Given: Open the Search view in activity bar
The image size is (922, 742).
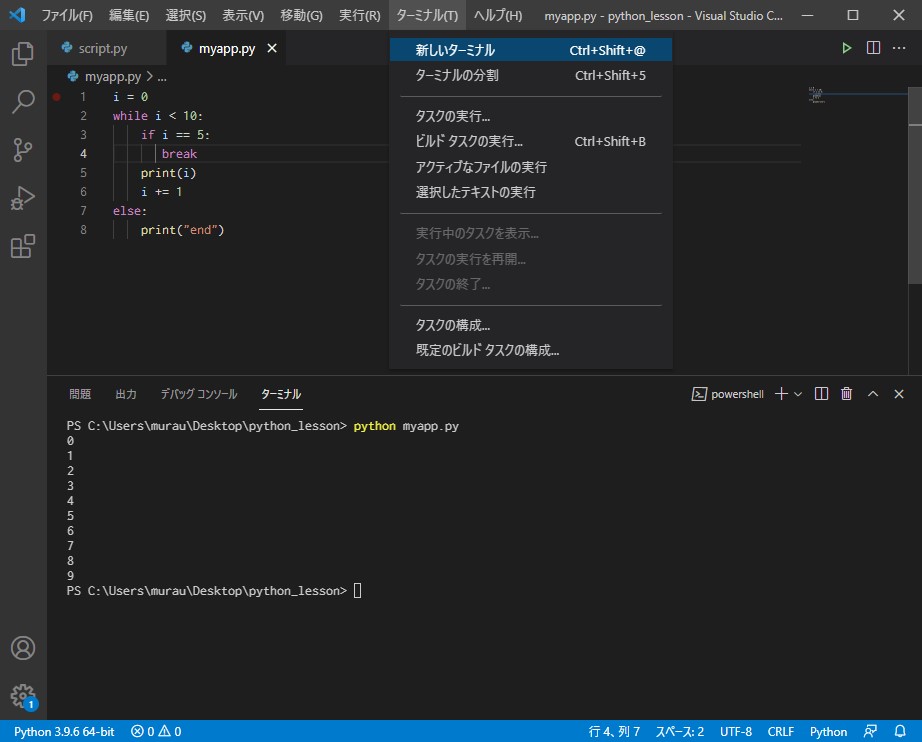Looking at the screenshot, I should pos(23,101).
